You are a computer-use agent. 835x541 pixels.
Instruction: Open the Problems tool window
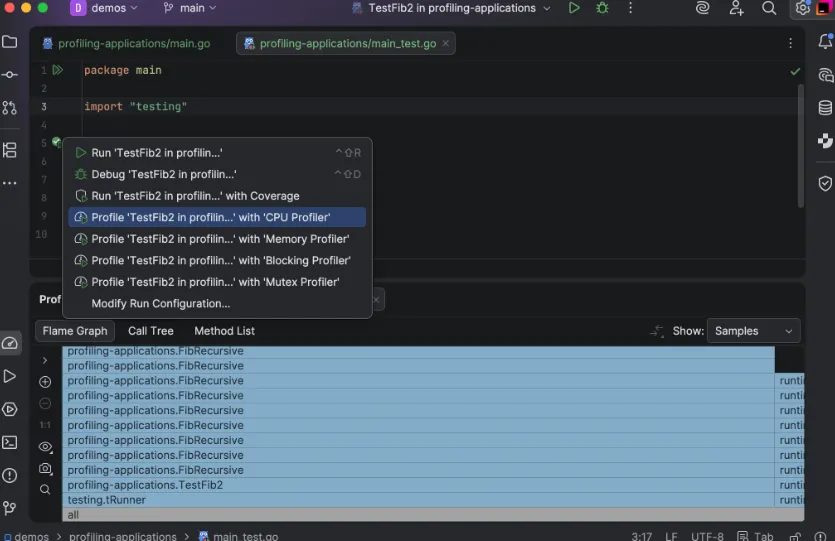point(10,475)
